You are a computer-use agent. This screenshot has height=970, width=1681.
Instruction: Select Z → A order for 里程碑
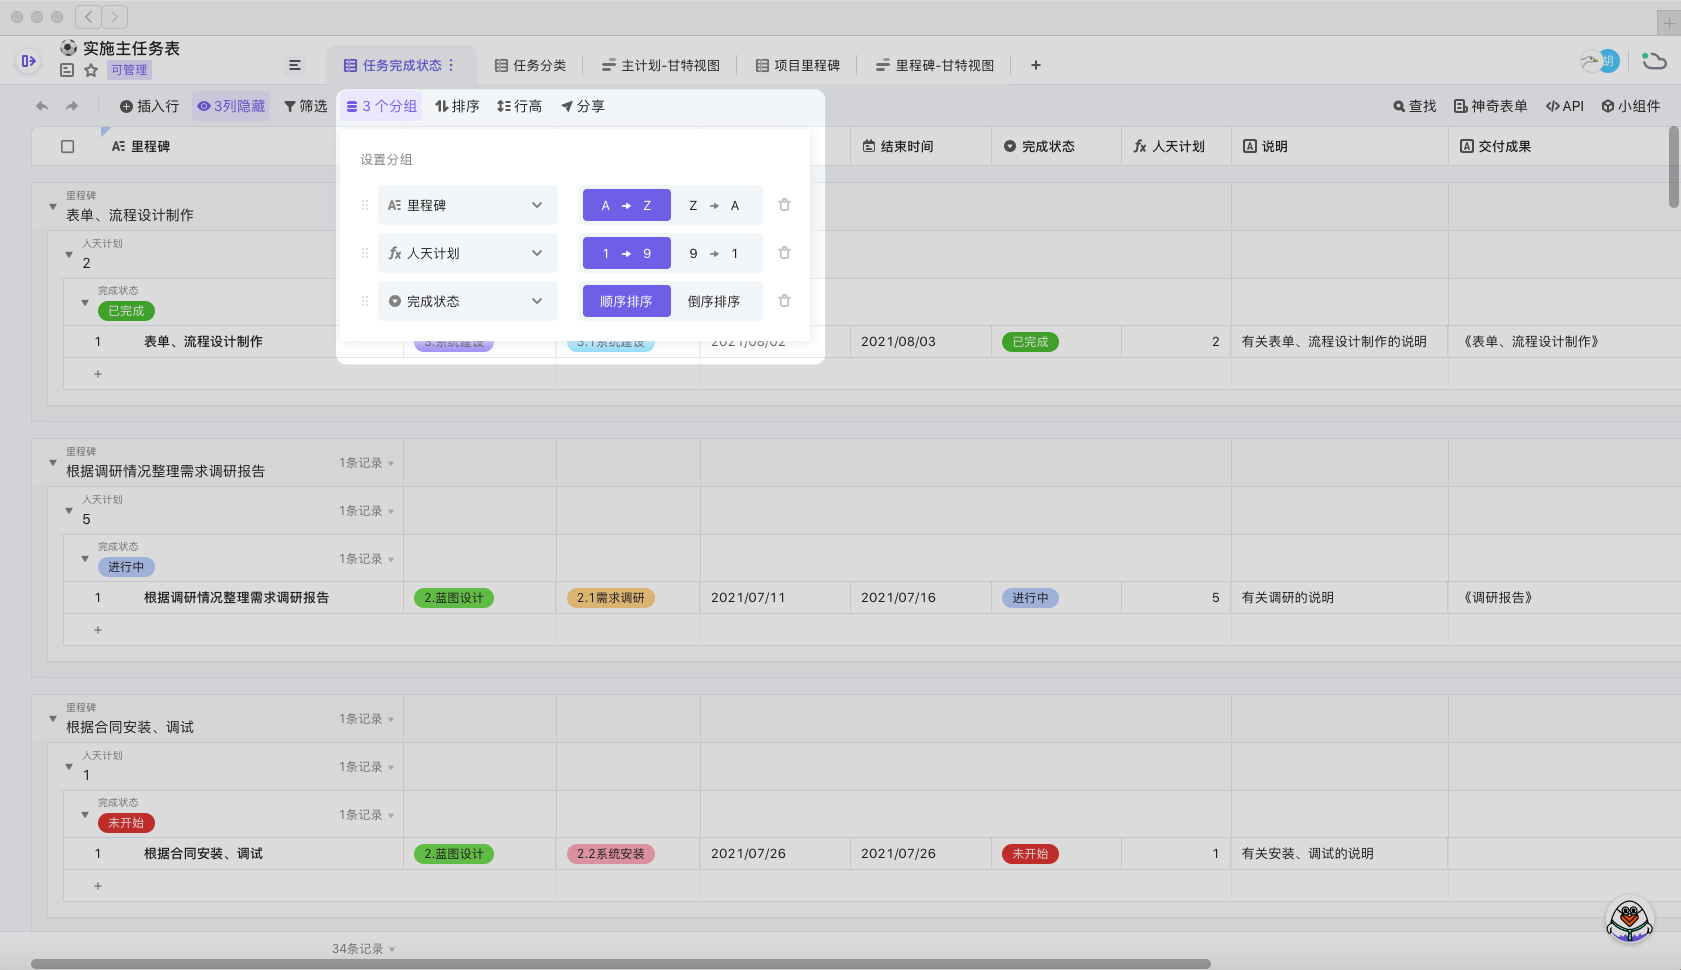pyautogui.click(x=714, y=205)
